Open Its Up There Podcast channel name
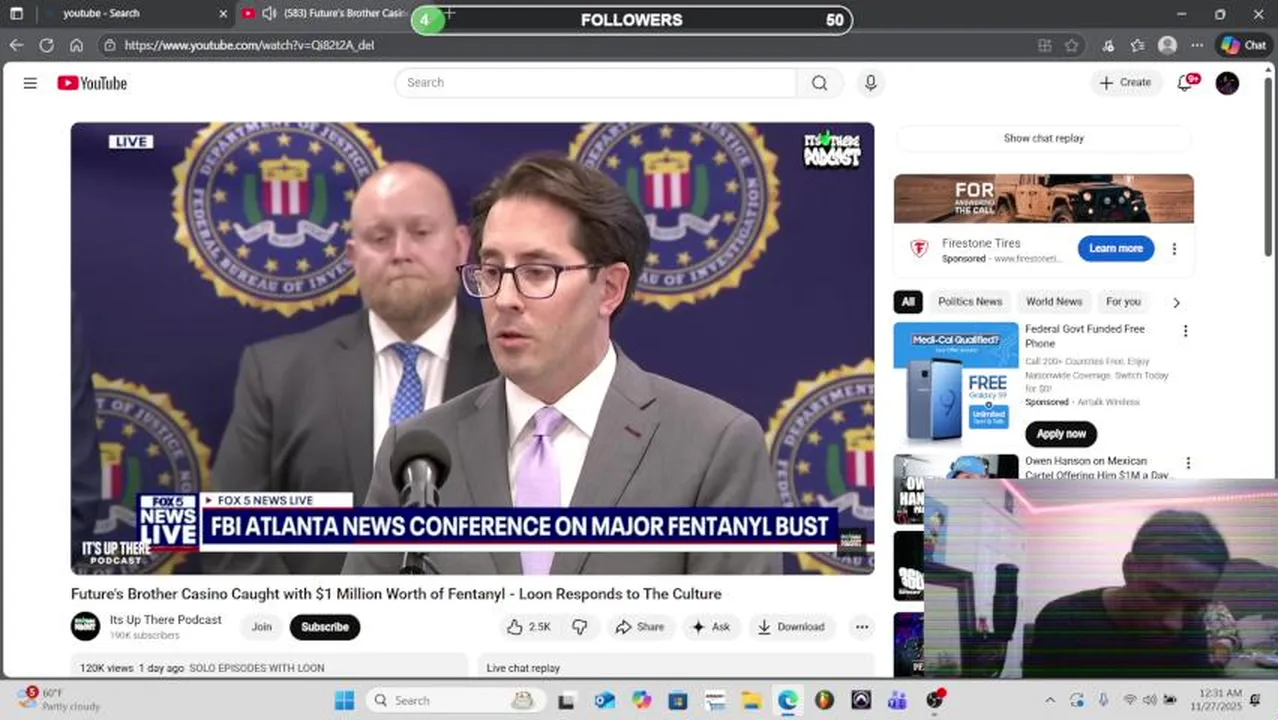This screenshot has width=1278, height=720. tap(166, 620)
